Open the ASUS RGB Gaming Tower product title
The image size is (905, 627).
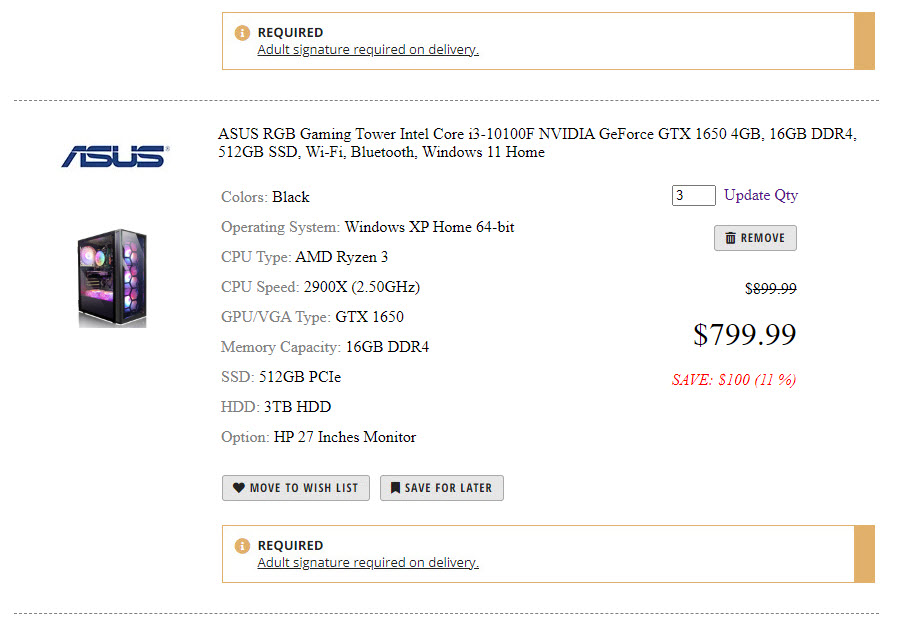pos(537,143)
